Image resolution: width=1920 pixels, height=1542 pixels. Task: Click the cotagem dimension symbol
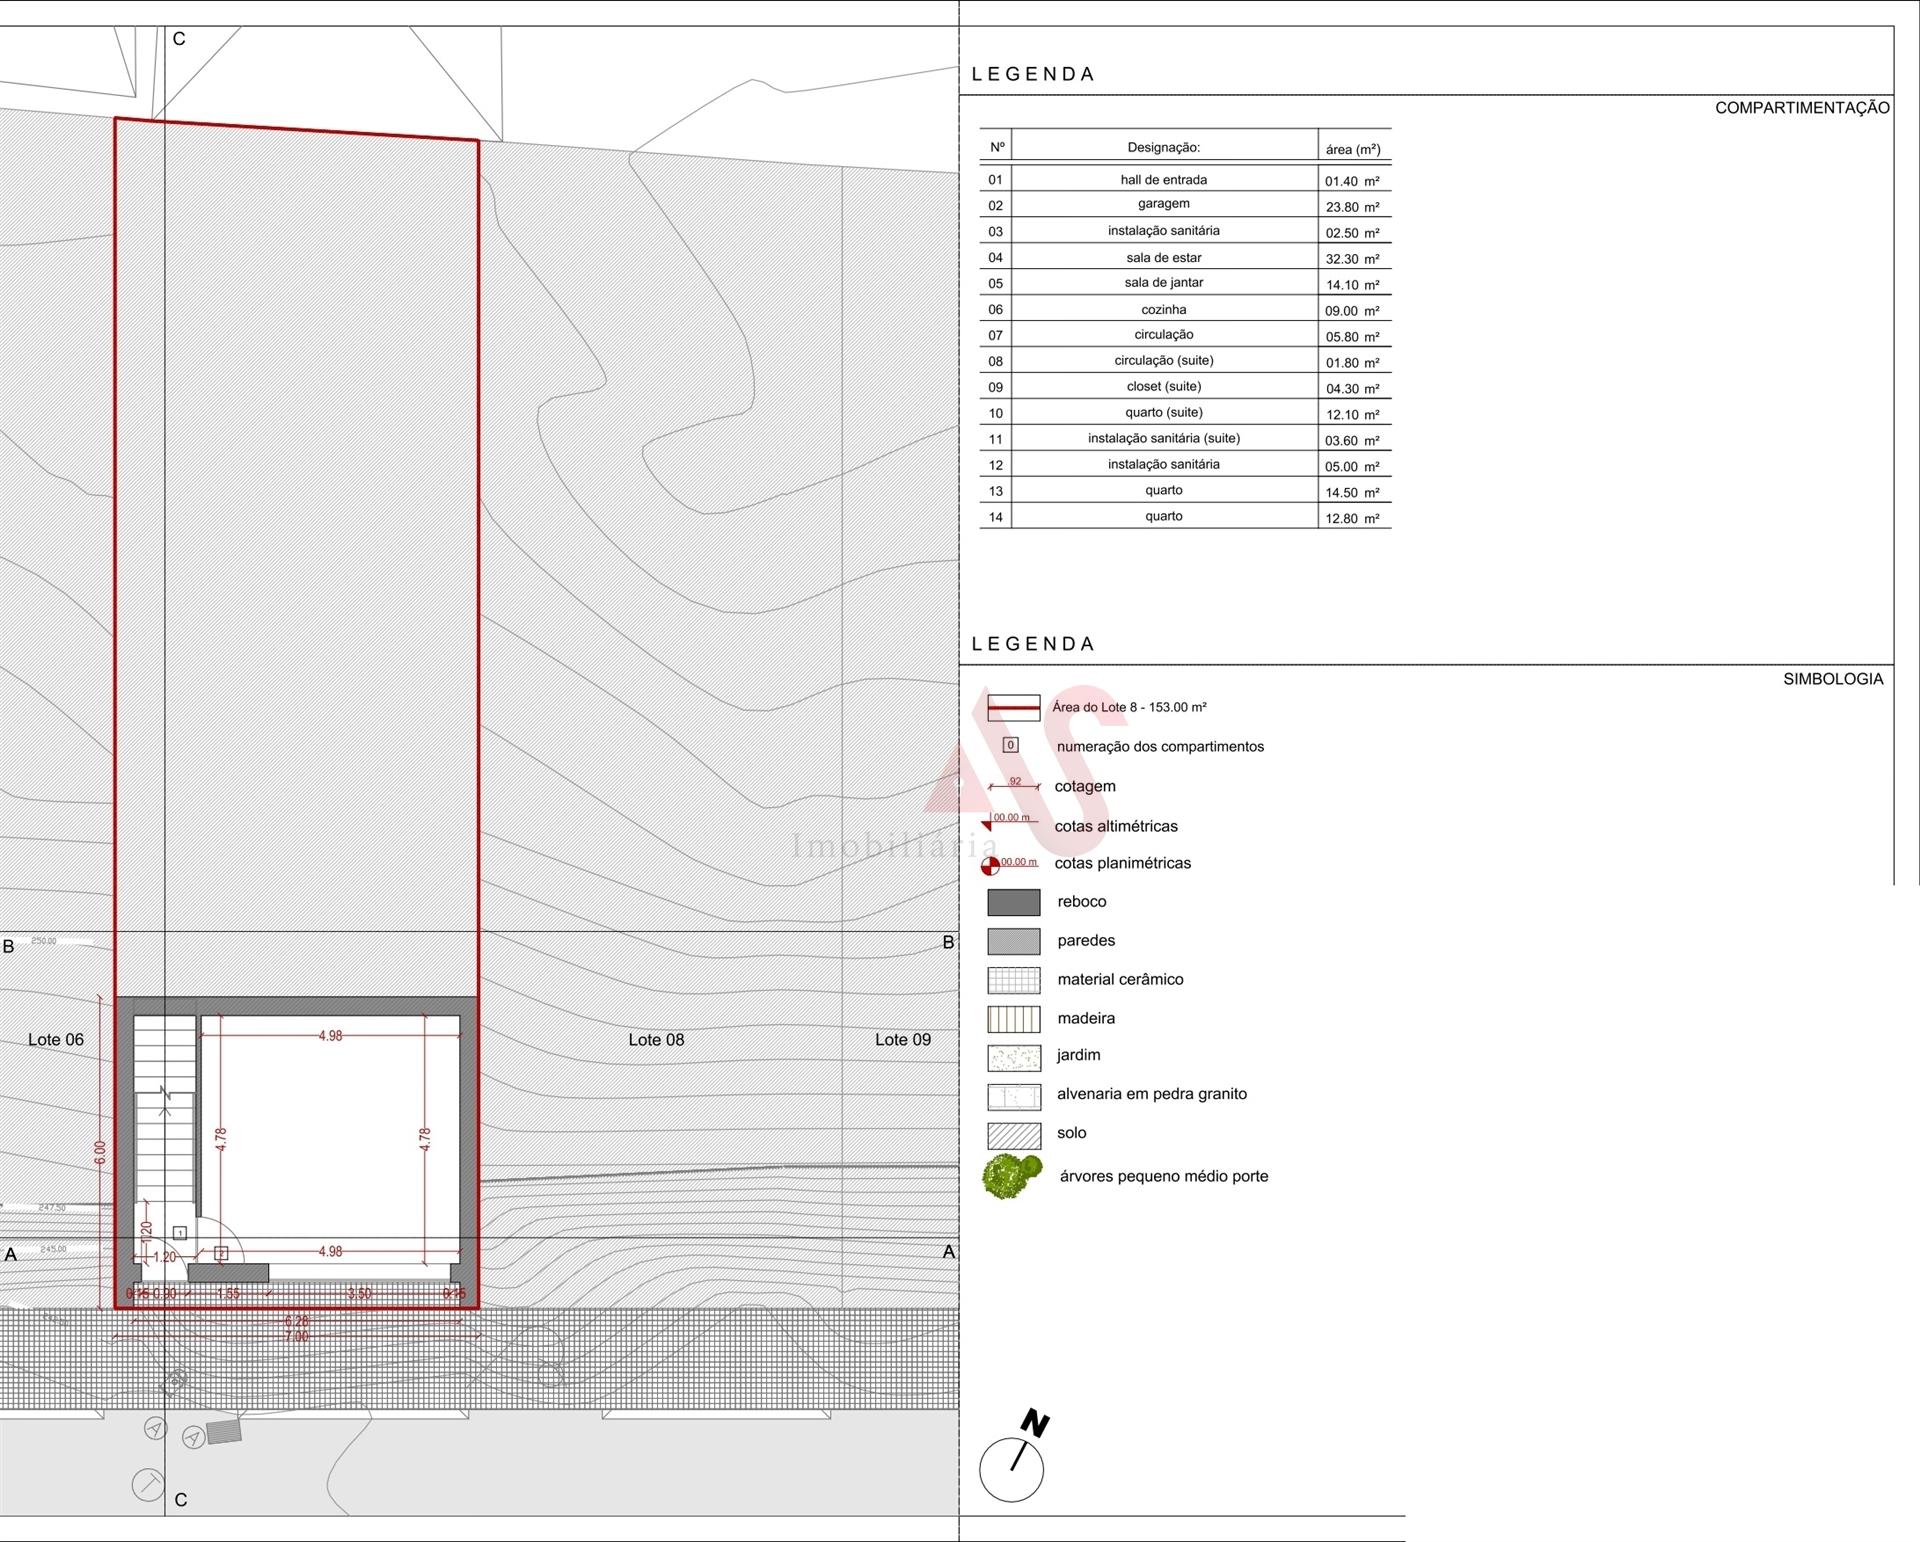[1014, 785]
